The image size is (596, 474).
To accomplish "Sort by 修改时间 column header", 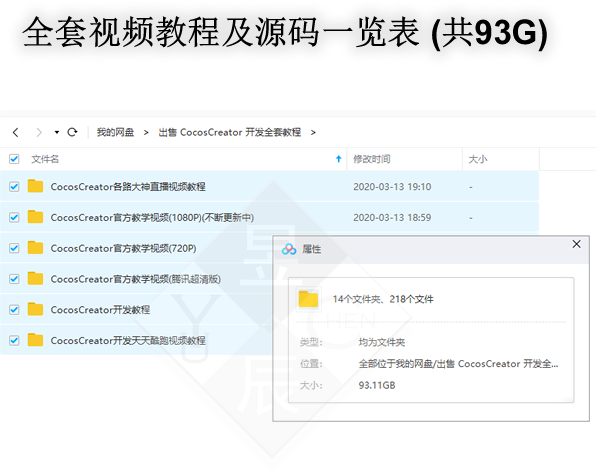I will click(x=372, y=159).
